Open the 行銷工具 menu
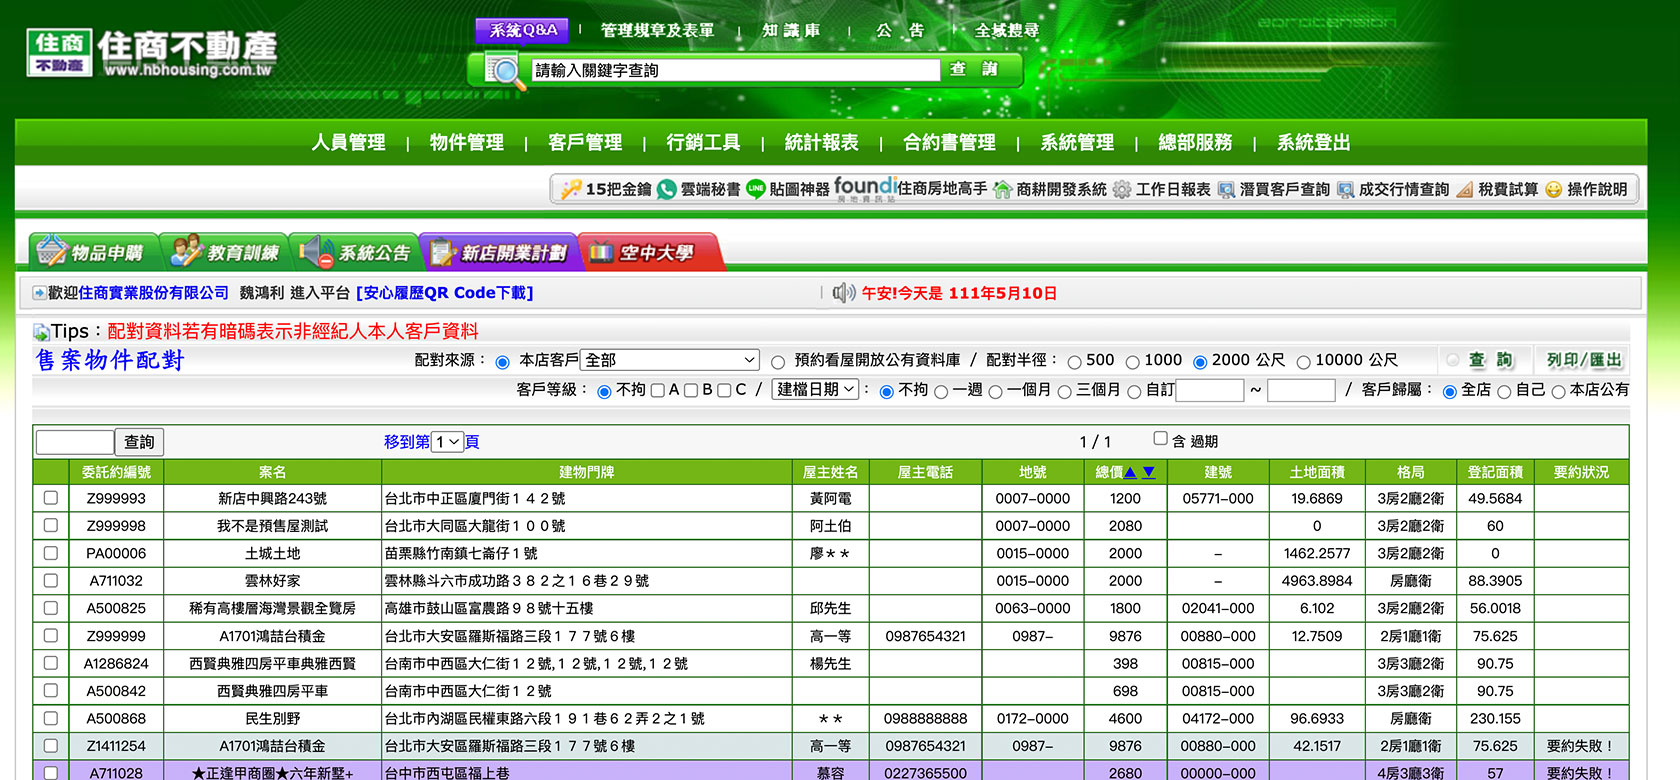 (x=703, y=142)
